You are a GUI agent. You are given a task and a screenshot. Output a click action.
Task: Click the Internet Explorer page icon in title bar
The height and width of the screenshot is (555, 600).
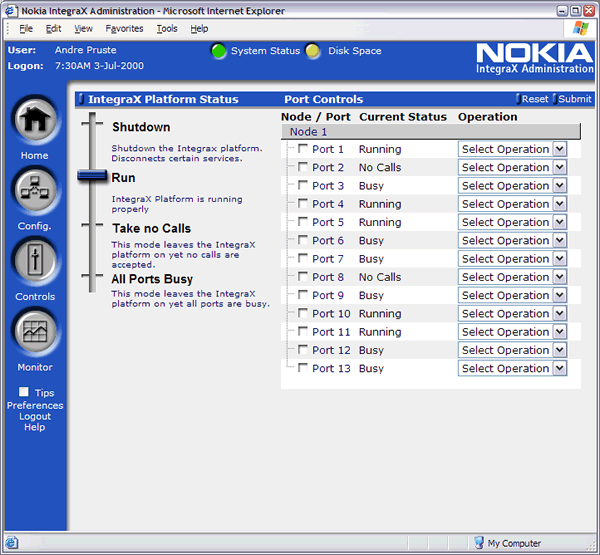(x=11, y=11)
